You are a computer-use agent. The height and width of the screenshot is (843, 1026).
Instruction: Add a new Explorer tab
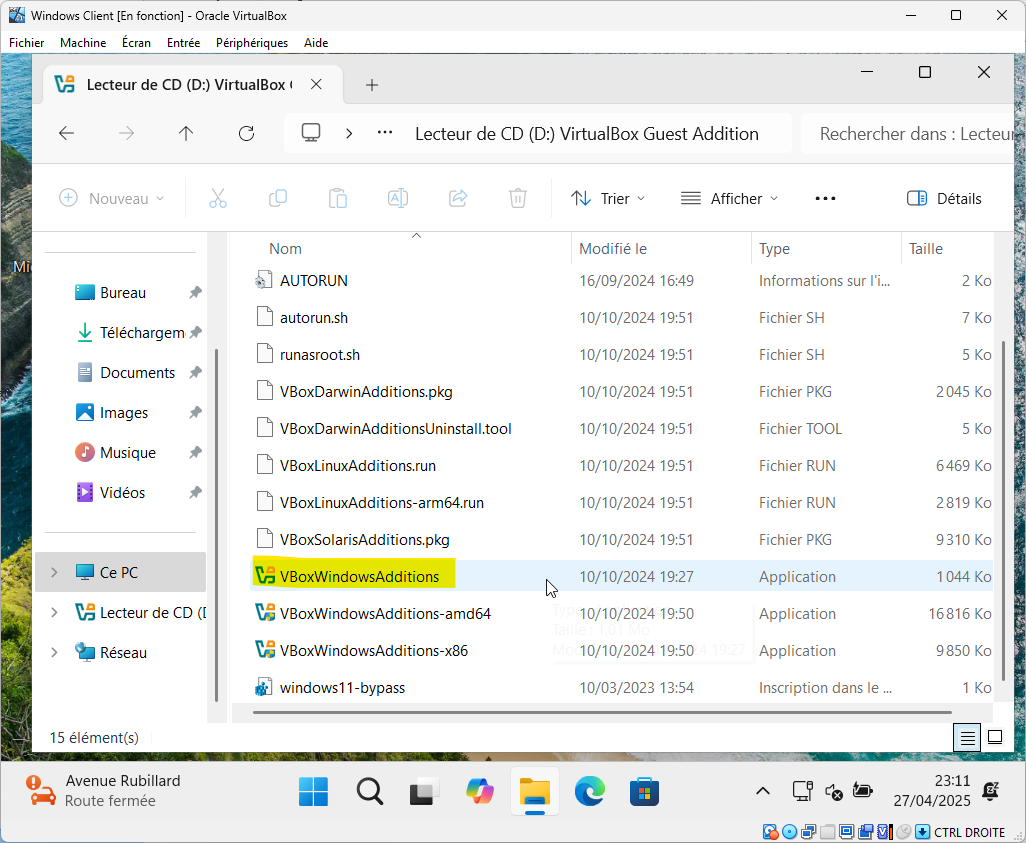pos(372,85)
